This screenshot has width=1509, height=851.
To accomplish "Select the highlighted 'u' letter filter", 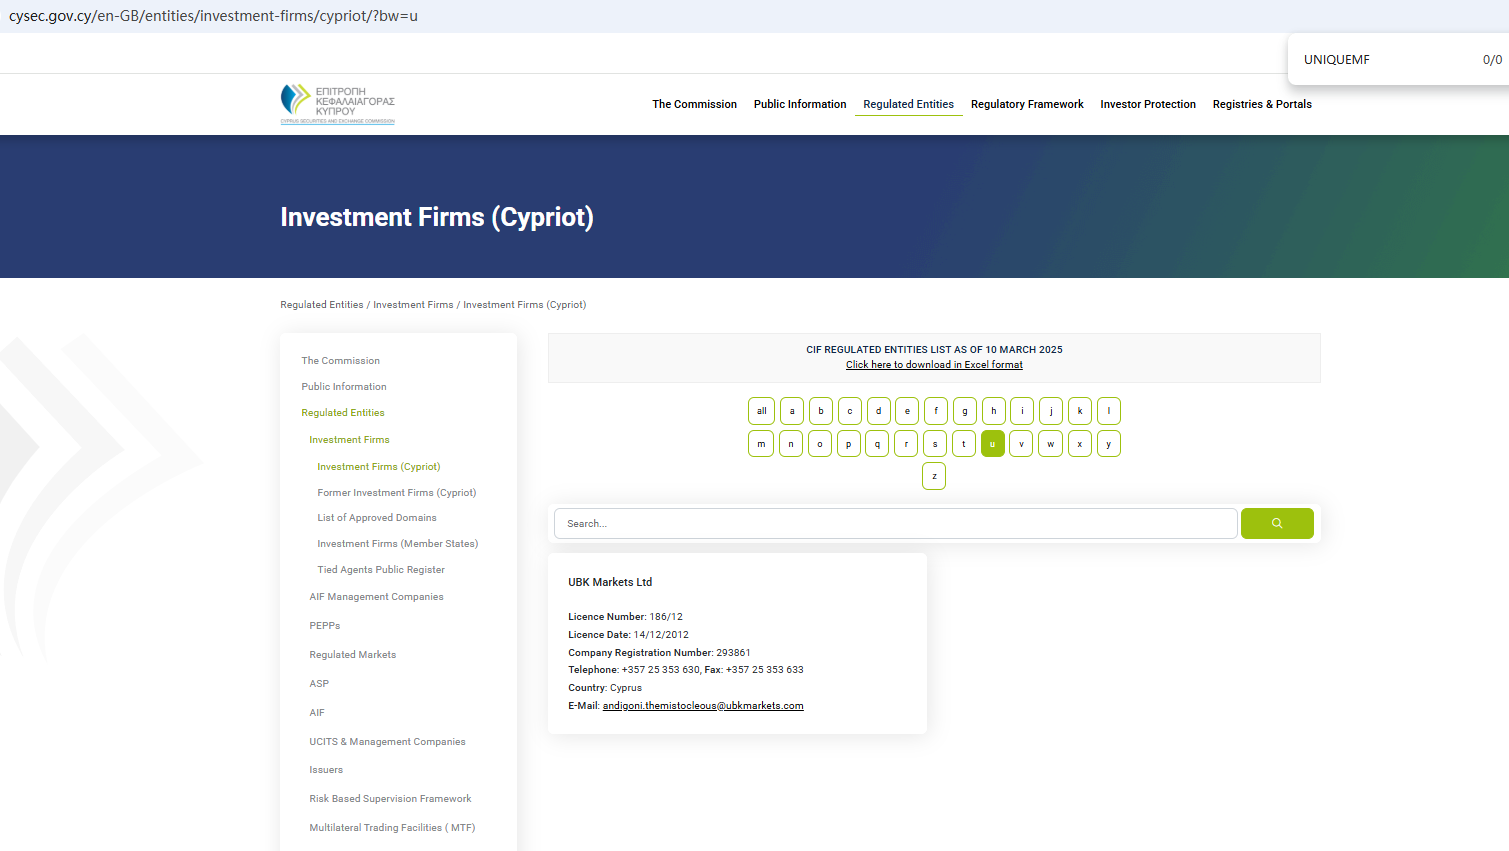I will [992, 444].
